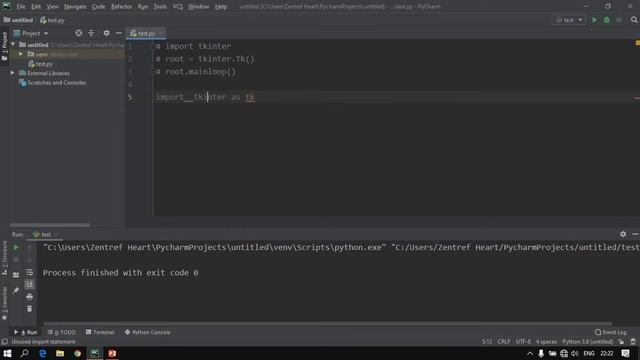Viewport: 640px width, 360px height.
Task: Click the tool windows toggle icon in status bar corner
Action: tap(4, 342)
